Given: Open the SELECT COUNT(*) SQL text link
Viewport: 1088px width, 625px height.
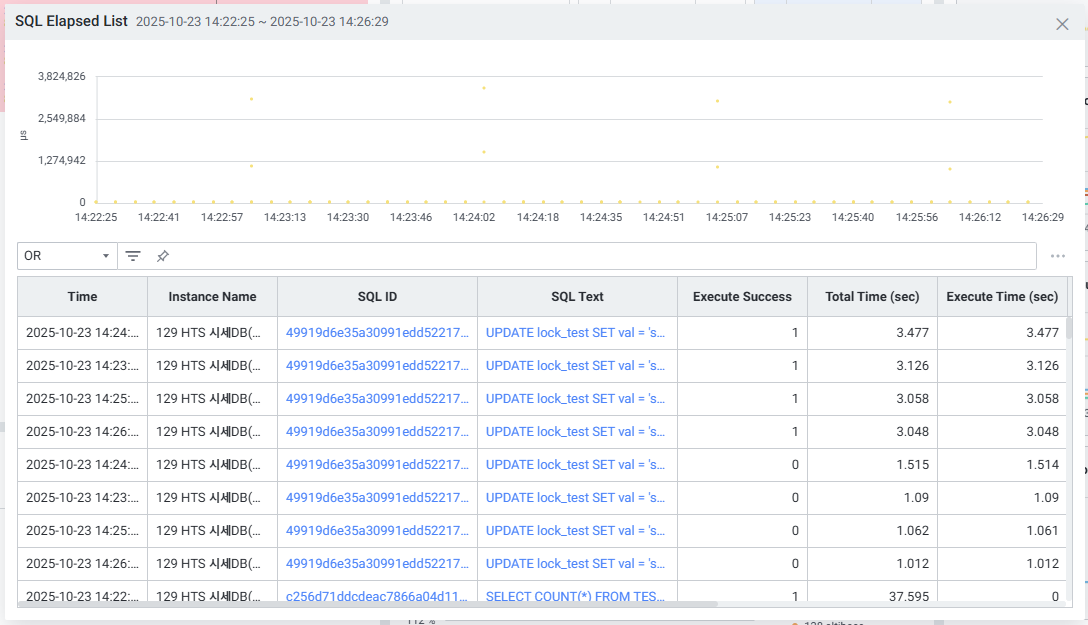Looking at the screenshot, I should [x=575, y=597].
